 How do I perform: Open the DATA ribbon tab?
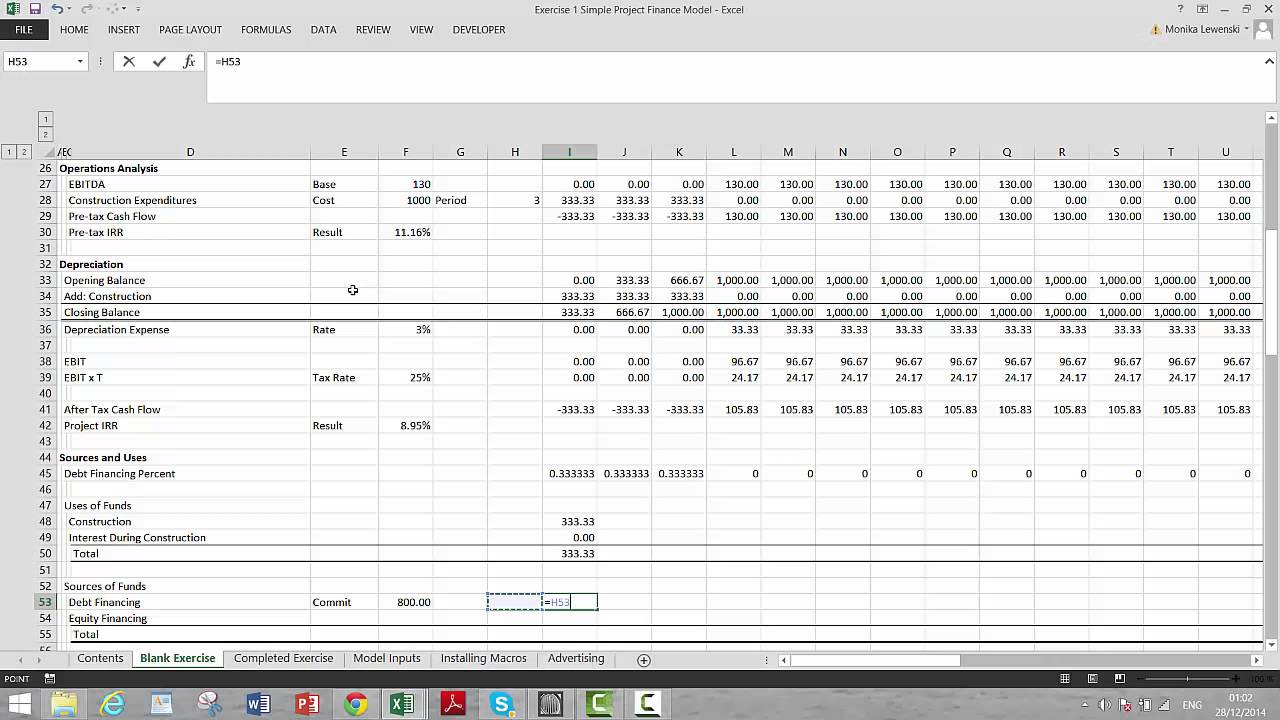[x=323, y=30]
